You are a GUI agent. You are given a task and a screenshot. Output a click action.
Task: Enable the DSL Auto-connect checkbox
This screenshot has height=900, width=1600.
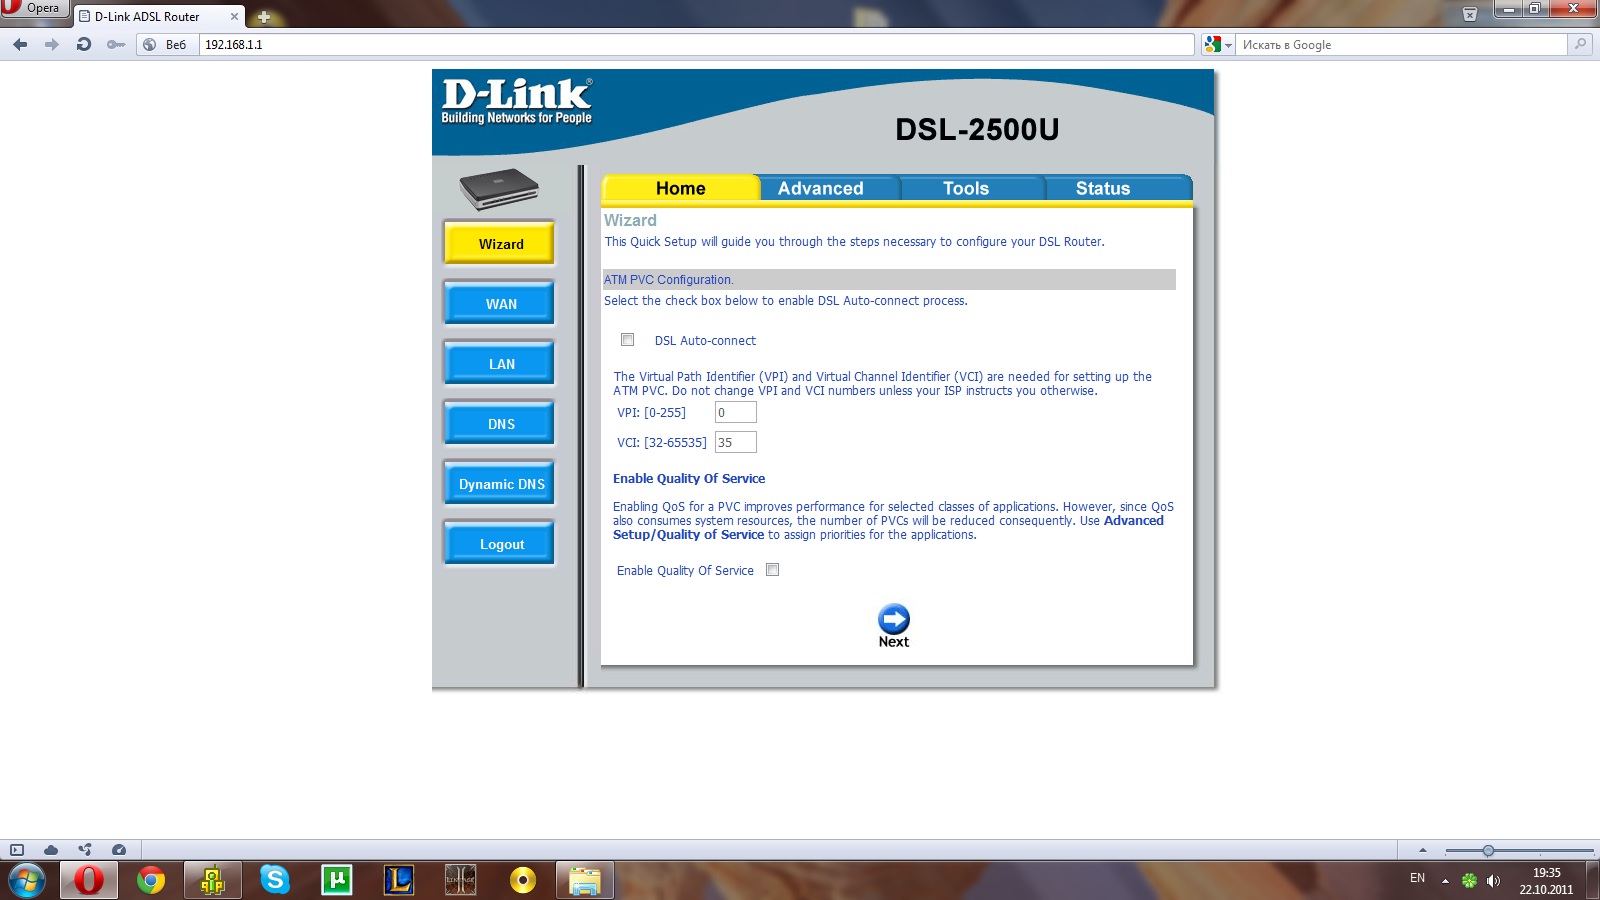click(x=627, y=340)
